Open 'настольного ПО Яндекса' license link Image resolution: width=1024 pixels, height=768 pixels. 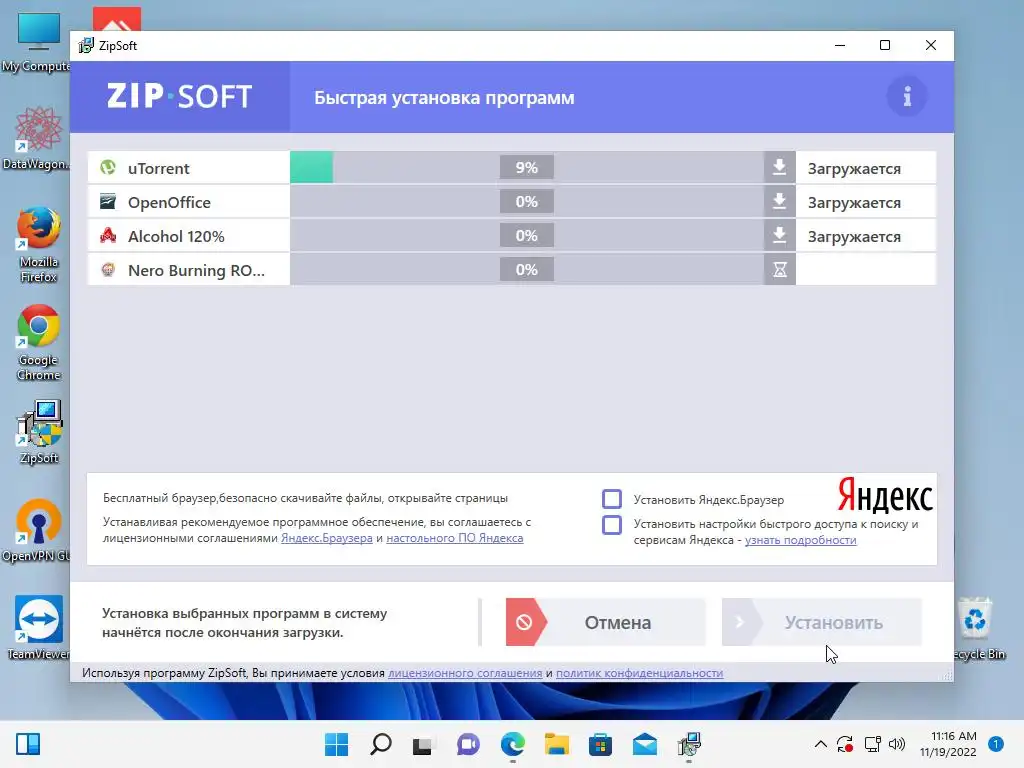pyautogui.click(x=455, y=538)
